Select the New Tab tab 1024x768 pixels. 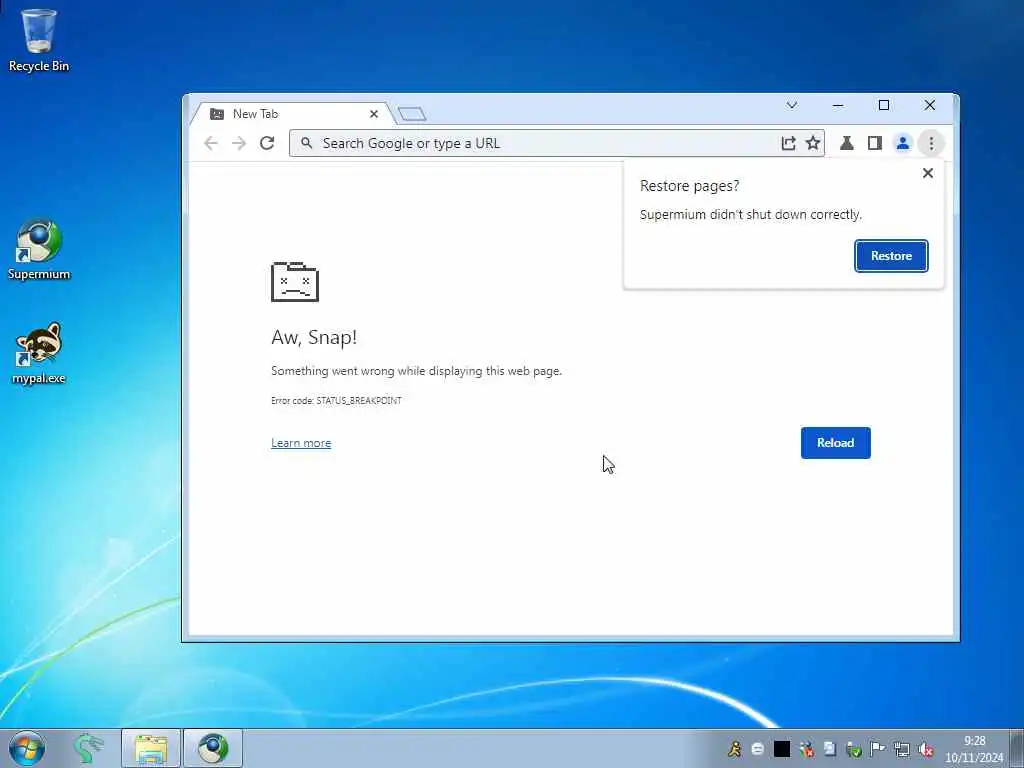(x=294, y=114)
